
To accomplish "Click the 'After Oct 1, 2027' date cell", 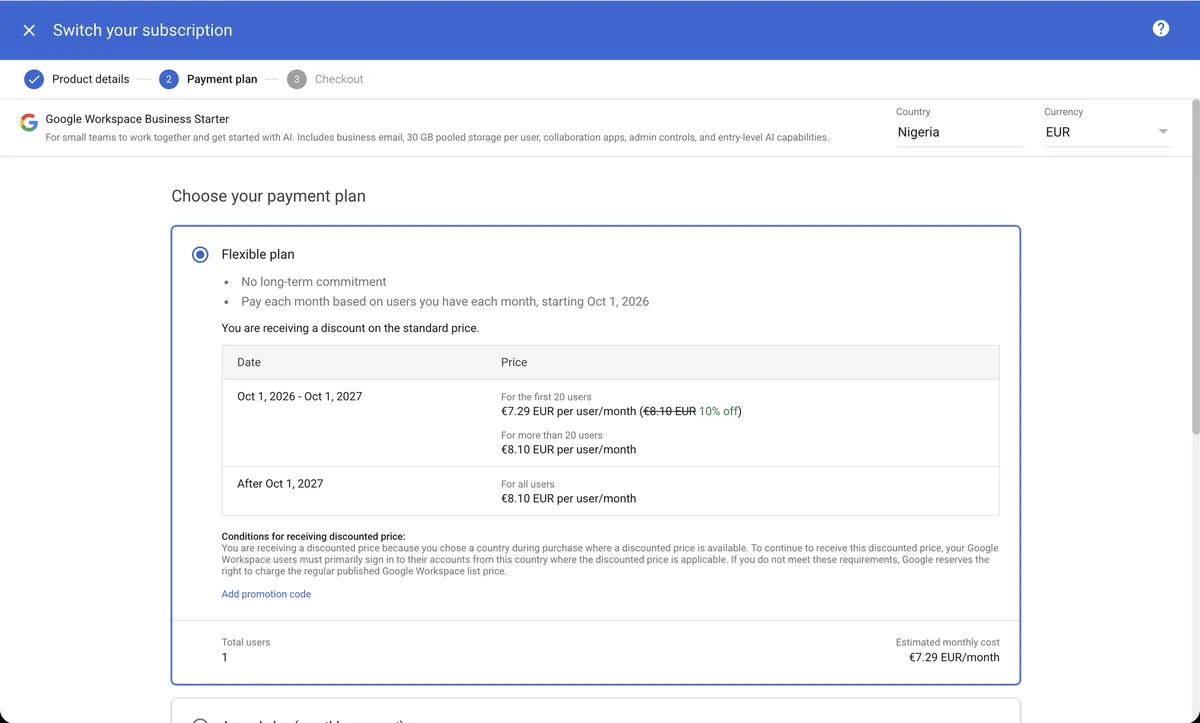I will click(280, 483).
